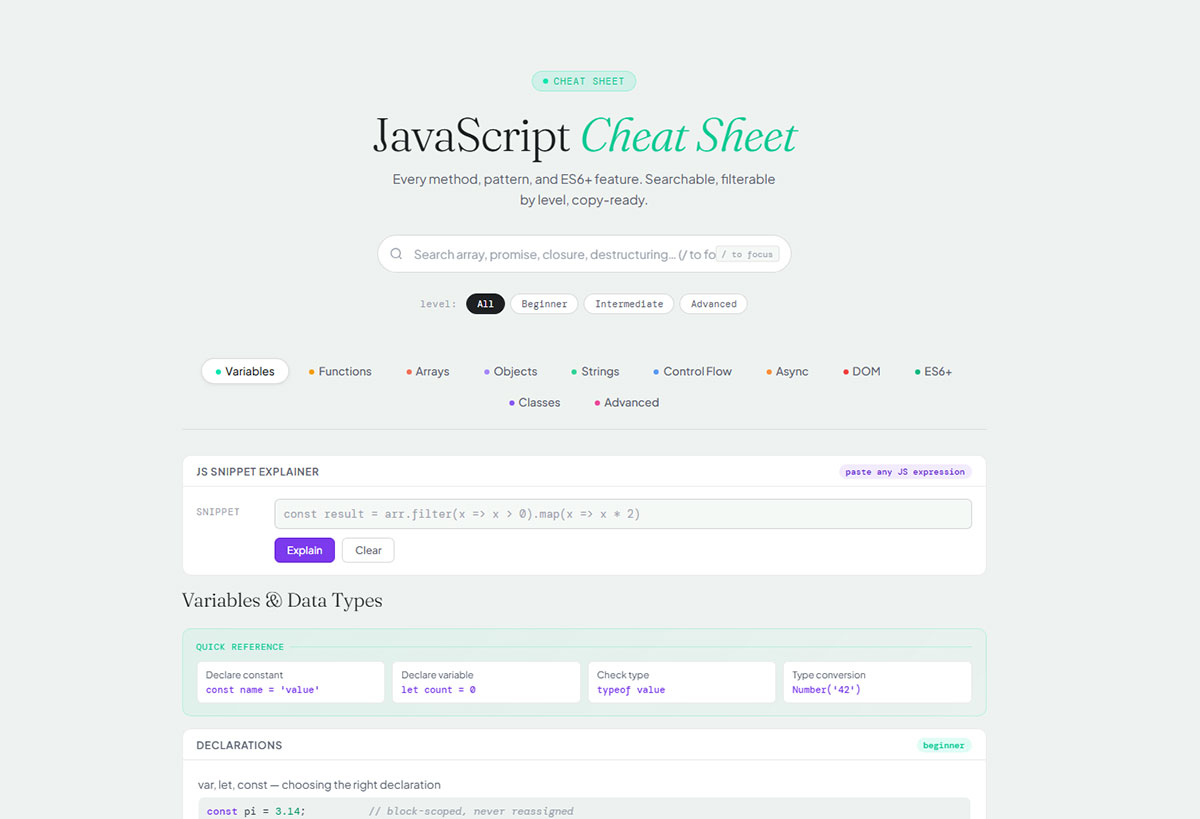Select the All level filter

pyautogui.click(x=485, y=304)
